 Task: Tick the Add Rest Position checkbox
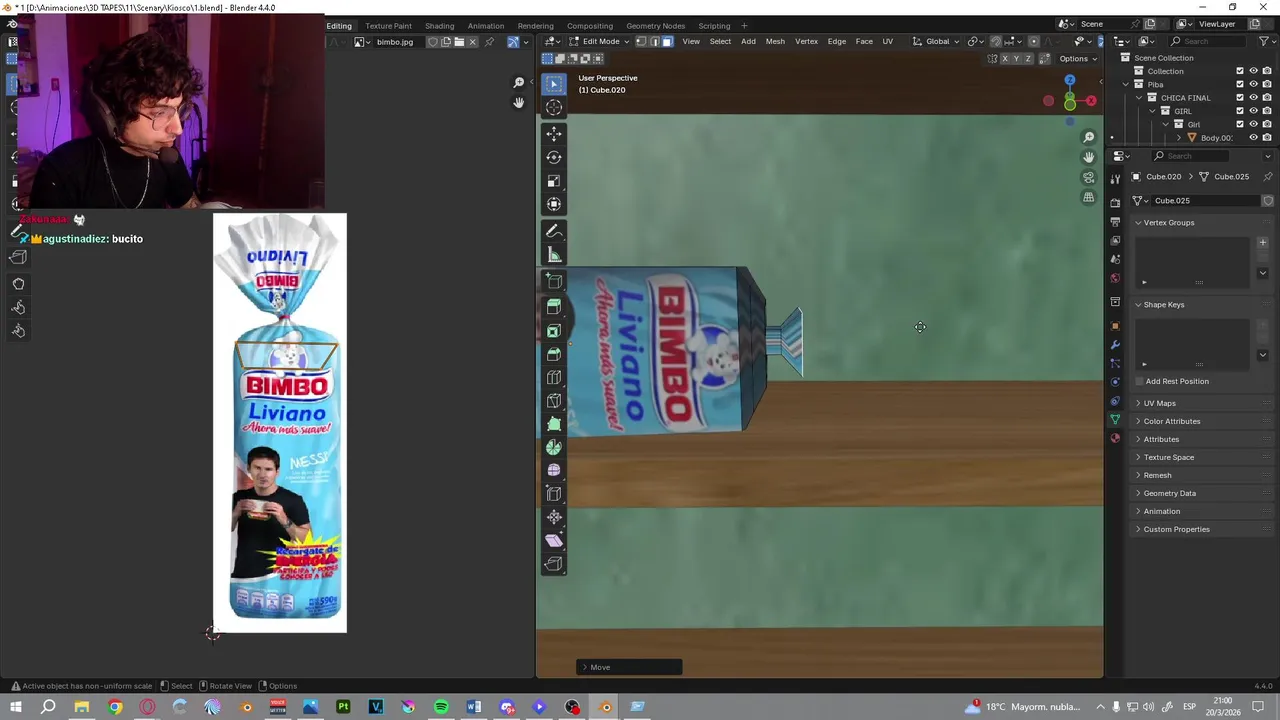pyautogui.click(x=1140, y=381)
